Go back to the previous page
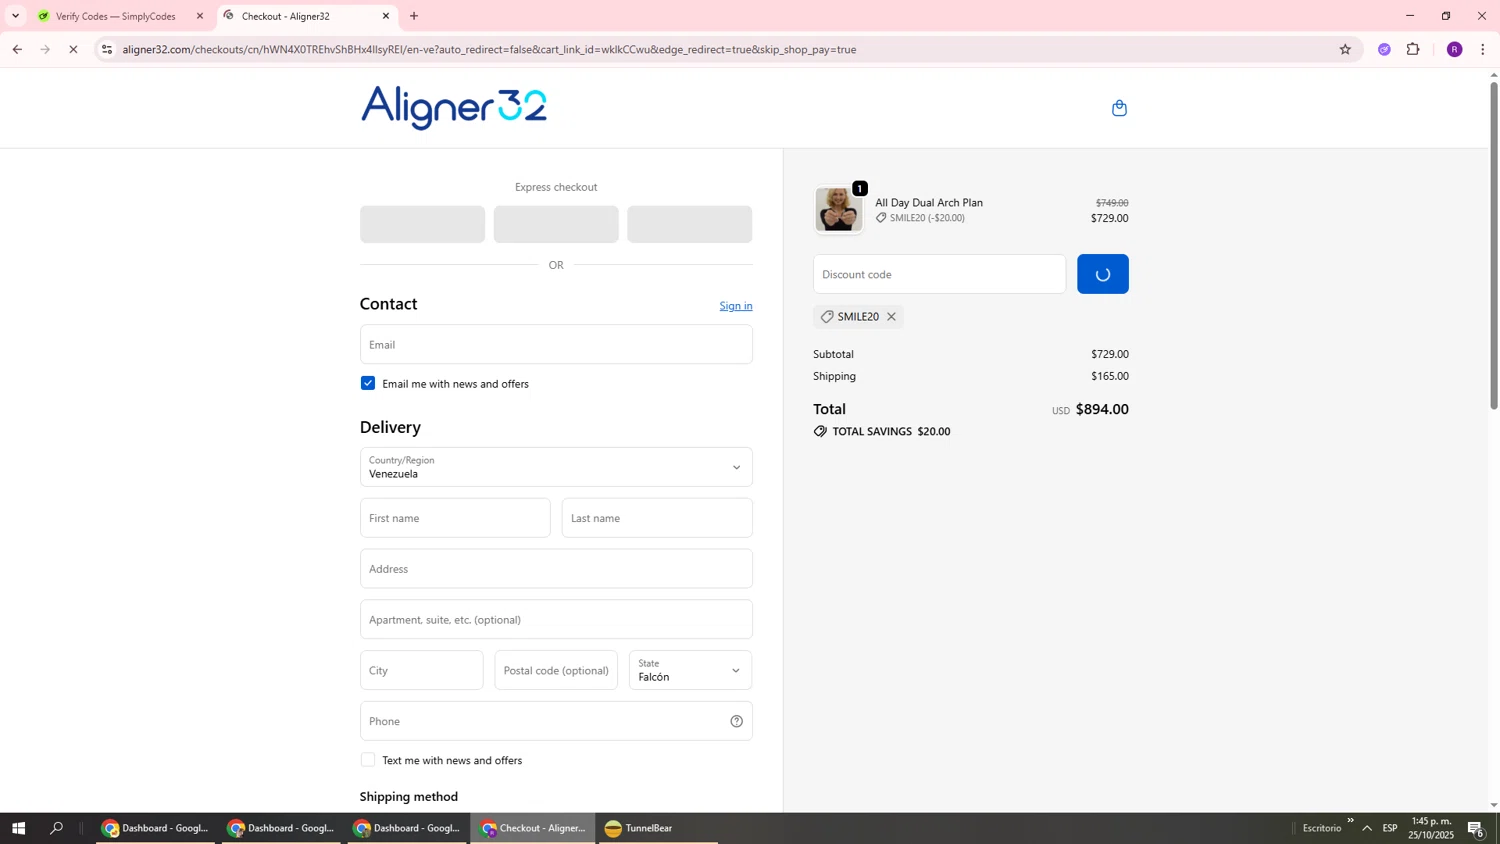The width and height of the screenshot is (1500, 844). pos(17,49)
